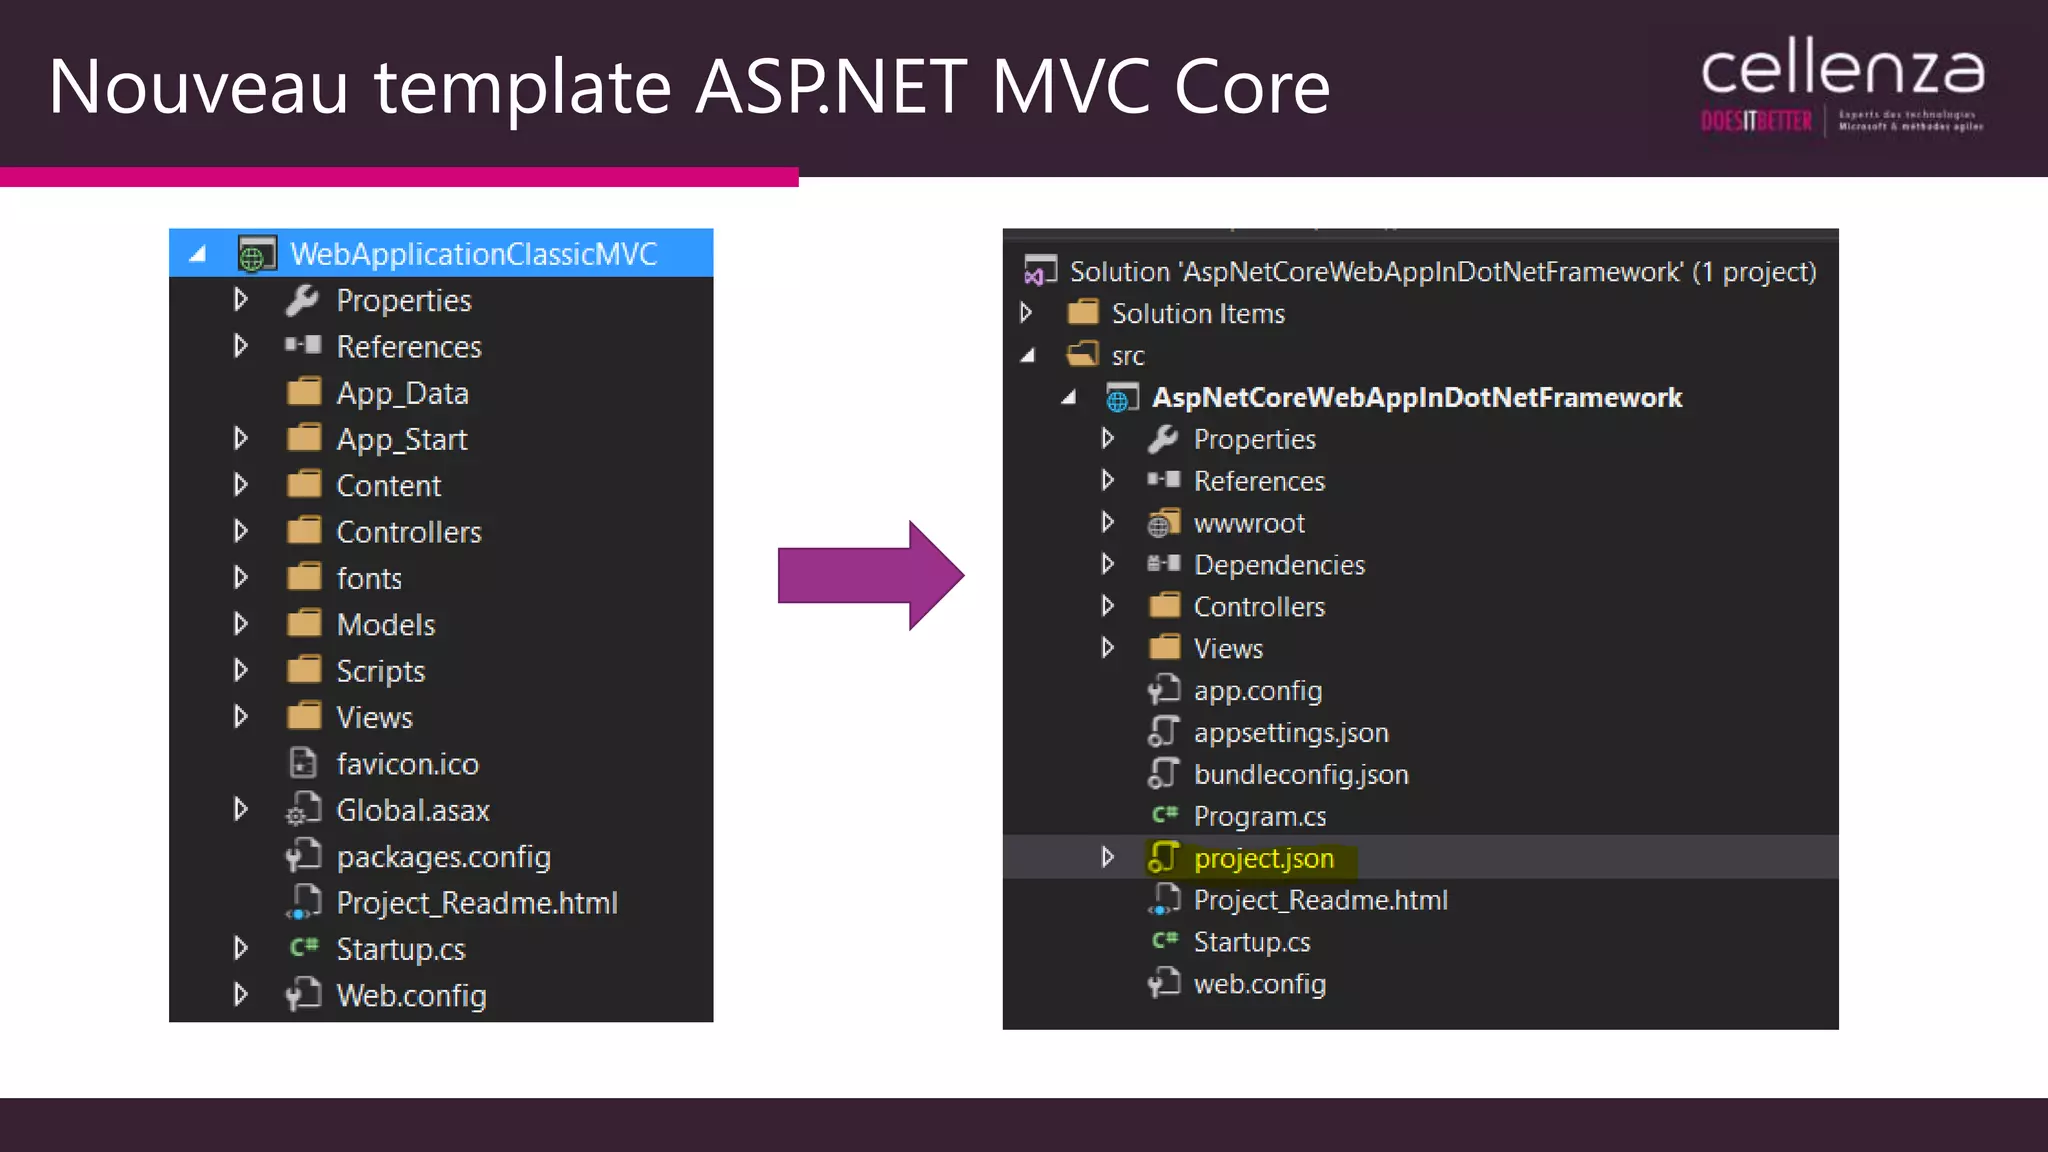Click the C# icon beside Program.cs
2048x1152 pixels.
pos(1165,814)
